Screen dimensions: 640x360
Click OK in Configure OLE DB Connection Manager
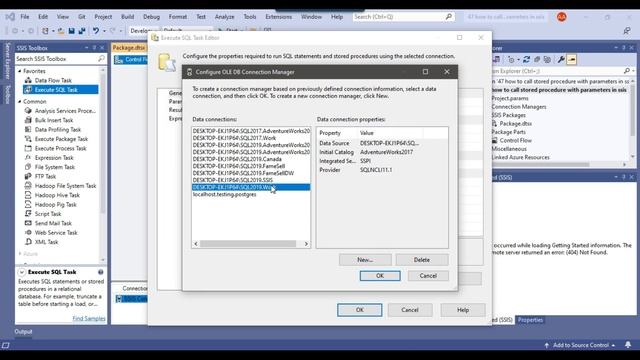(380, 276)
